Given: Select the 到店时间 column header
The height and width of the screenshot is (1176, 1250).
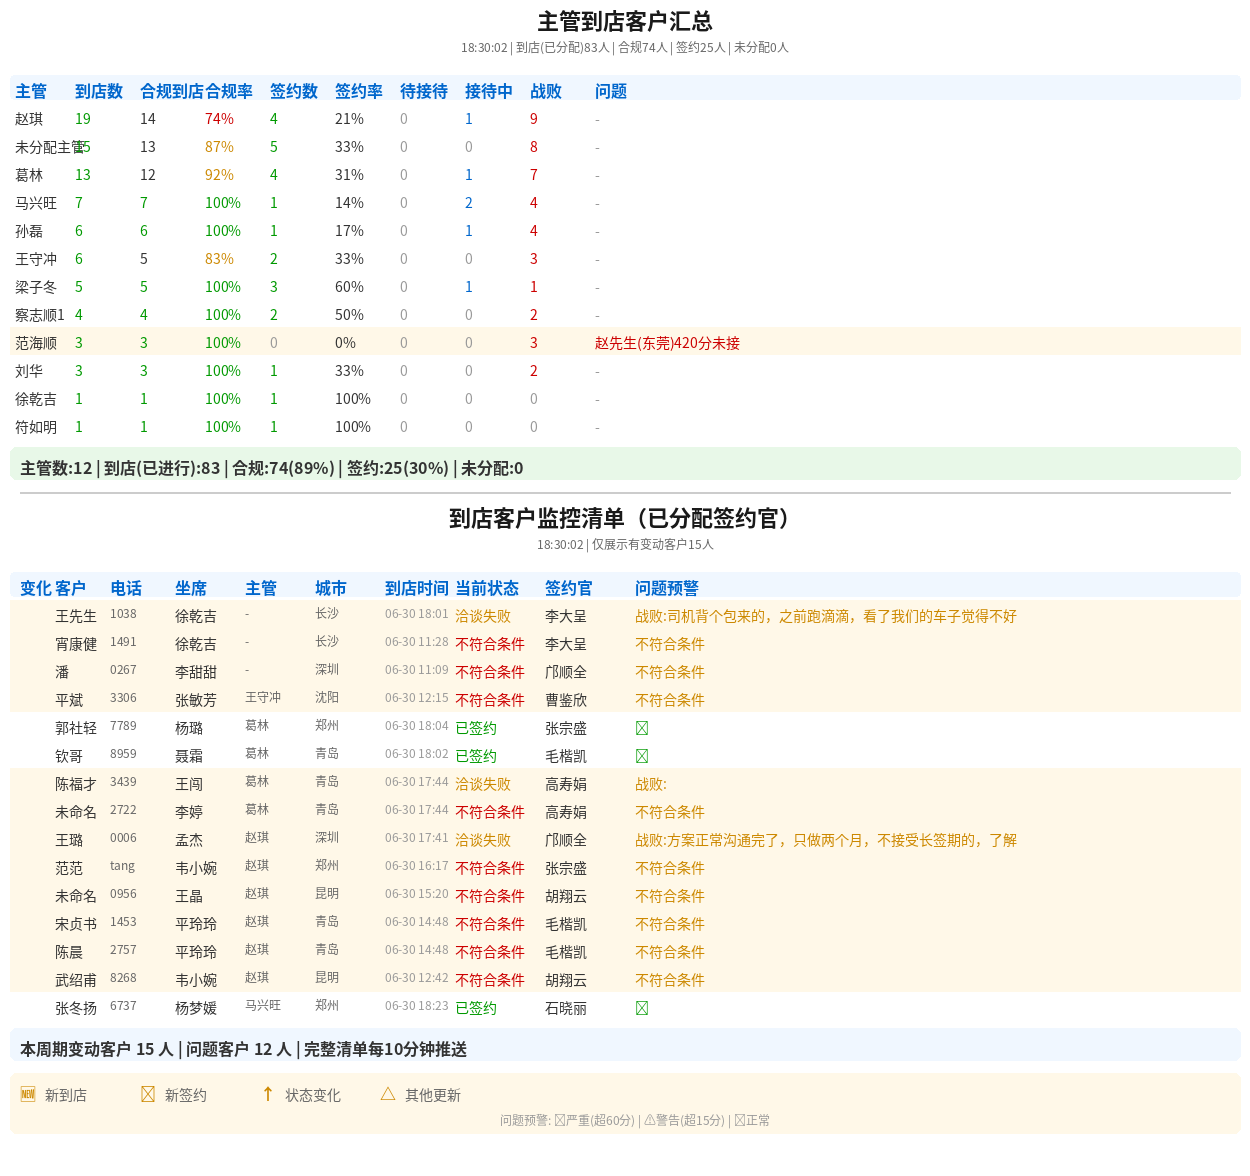Looking at the screenshot, I should coord(417,588).
